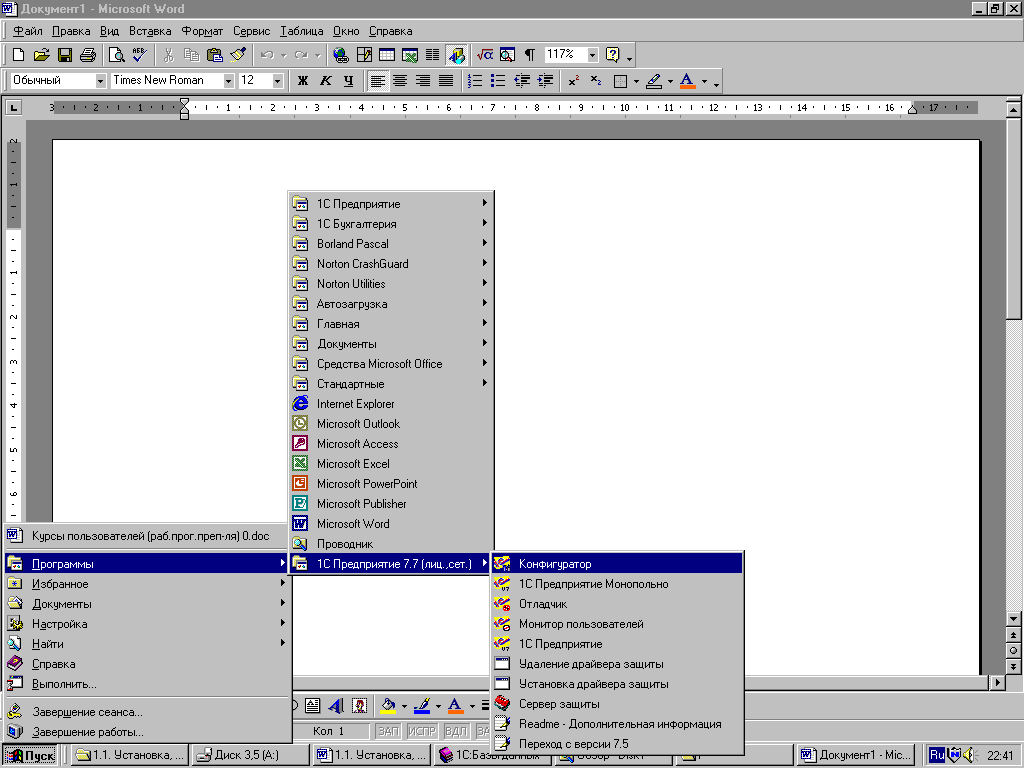Print the document with printer icon
Image resolution: width=1024 pixels, height=768 pixels.
pos(88,55)
